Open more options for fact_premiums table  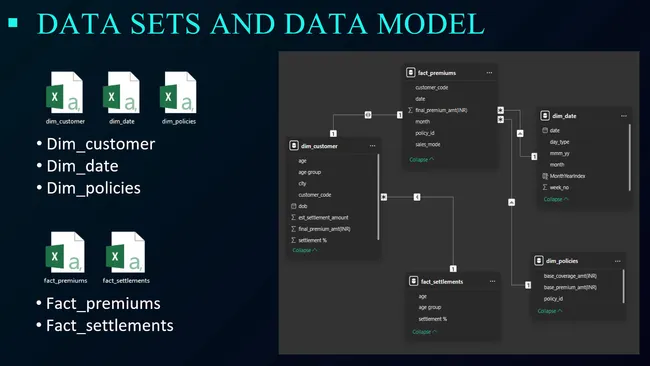(489, 73)
